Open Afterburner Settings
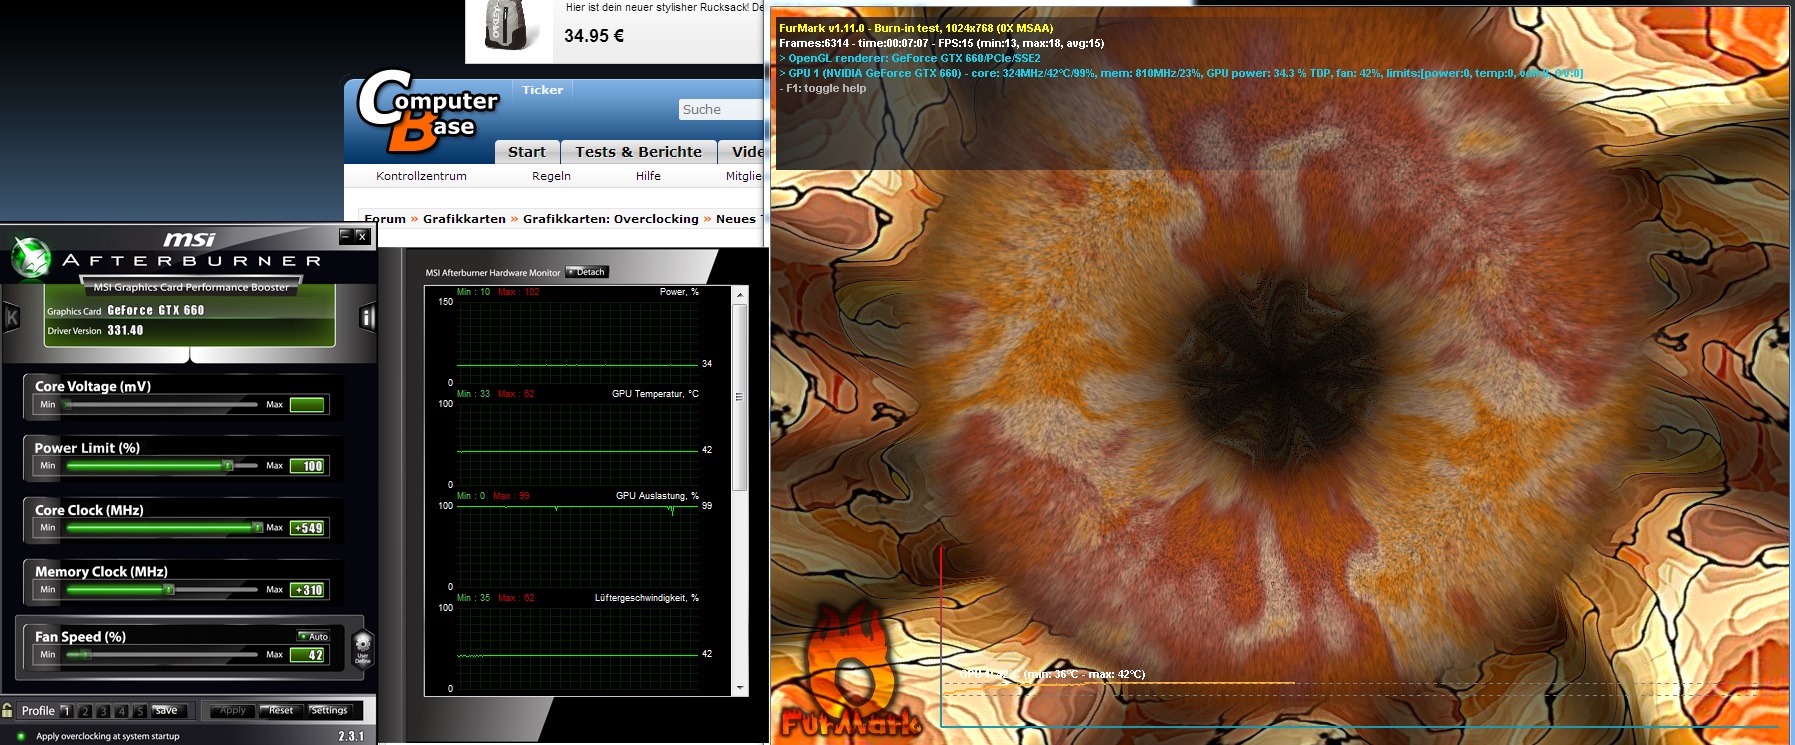 pos(329,711)
